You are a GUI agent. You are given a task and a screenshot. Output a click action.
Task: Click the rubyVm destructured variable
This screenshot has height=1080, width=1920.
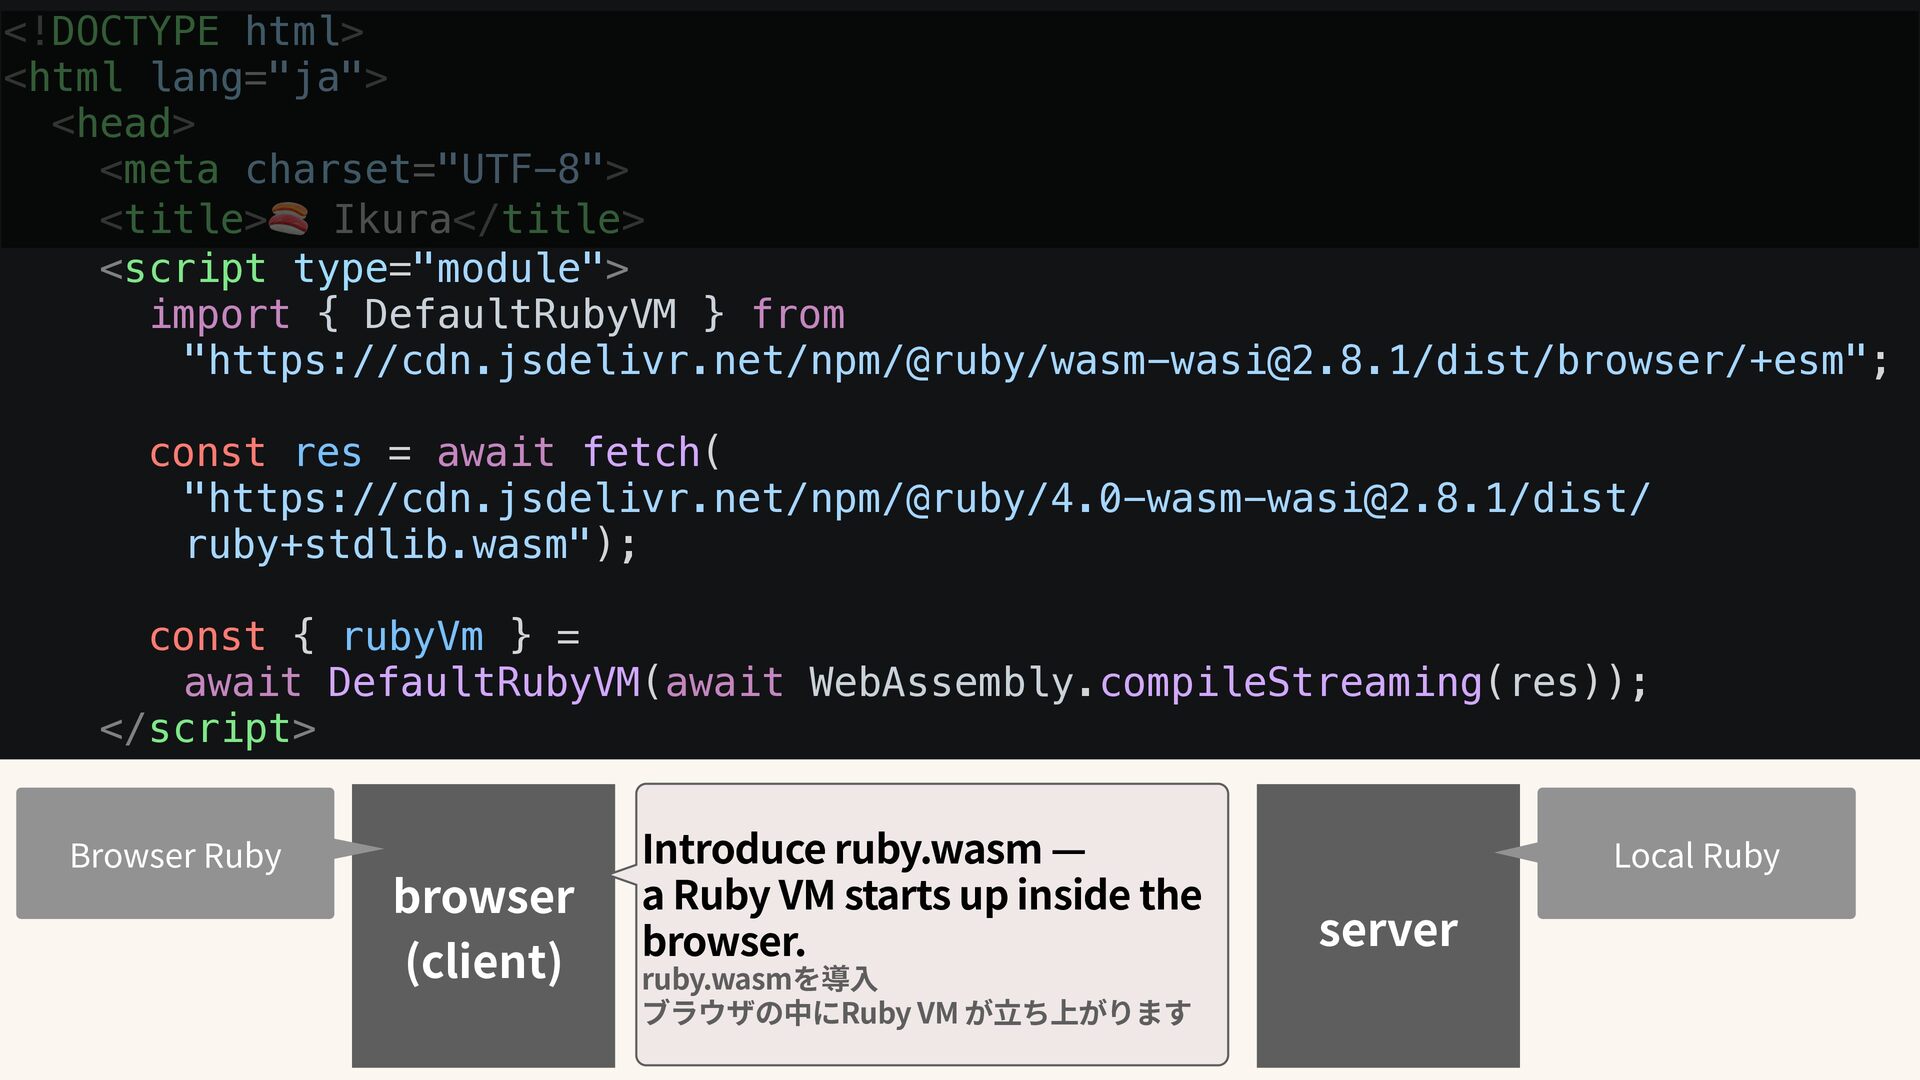[x=413, y=637]
